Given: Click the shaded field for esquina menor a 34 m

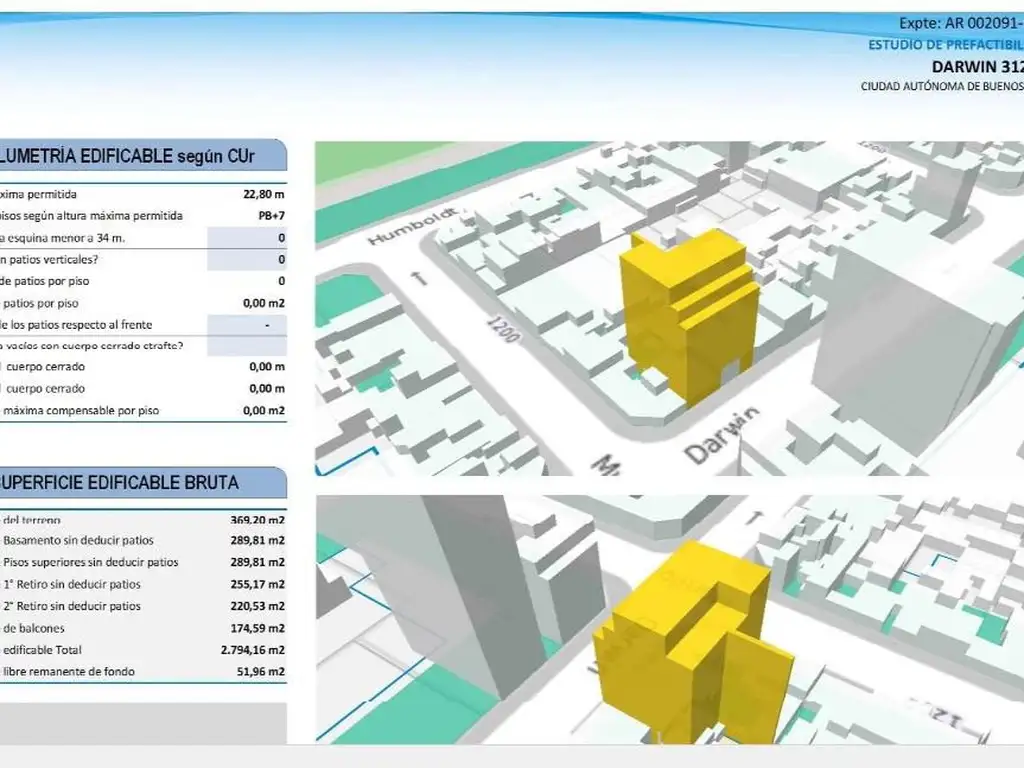Looking at the screenshot, I should [247, 238].
